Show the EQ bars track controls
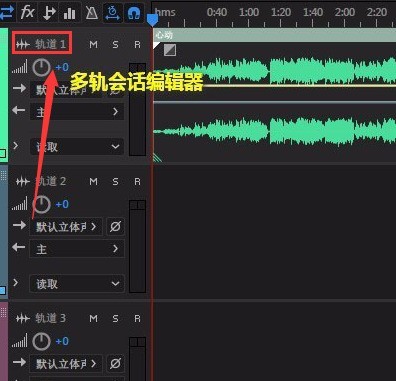This screenshot has width=396, height=381. tap(69, 12)
